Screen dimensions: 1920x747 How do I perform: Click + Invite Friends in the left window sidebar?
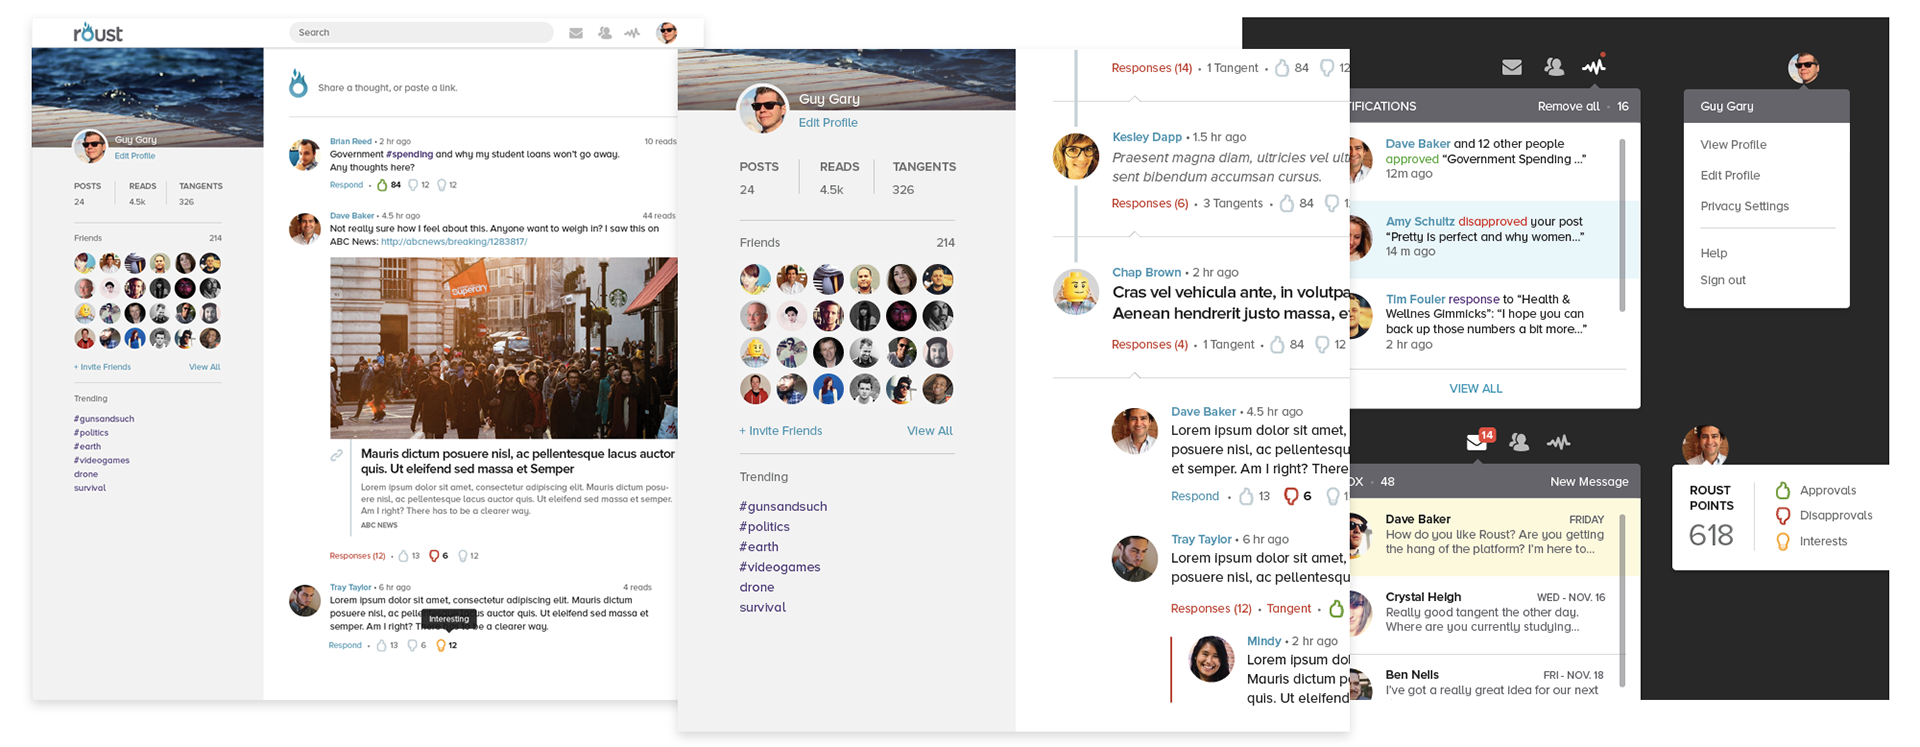point(102,367)
